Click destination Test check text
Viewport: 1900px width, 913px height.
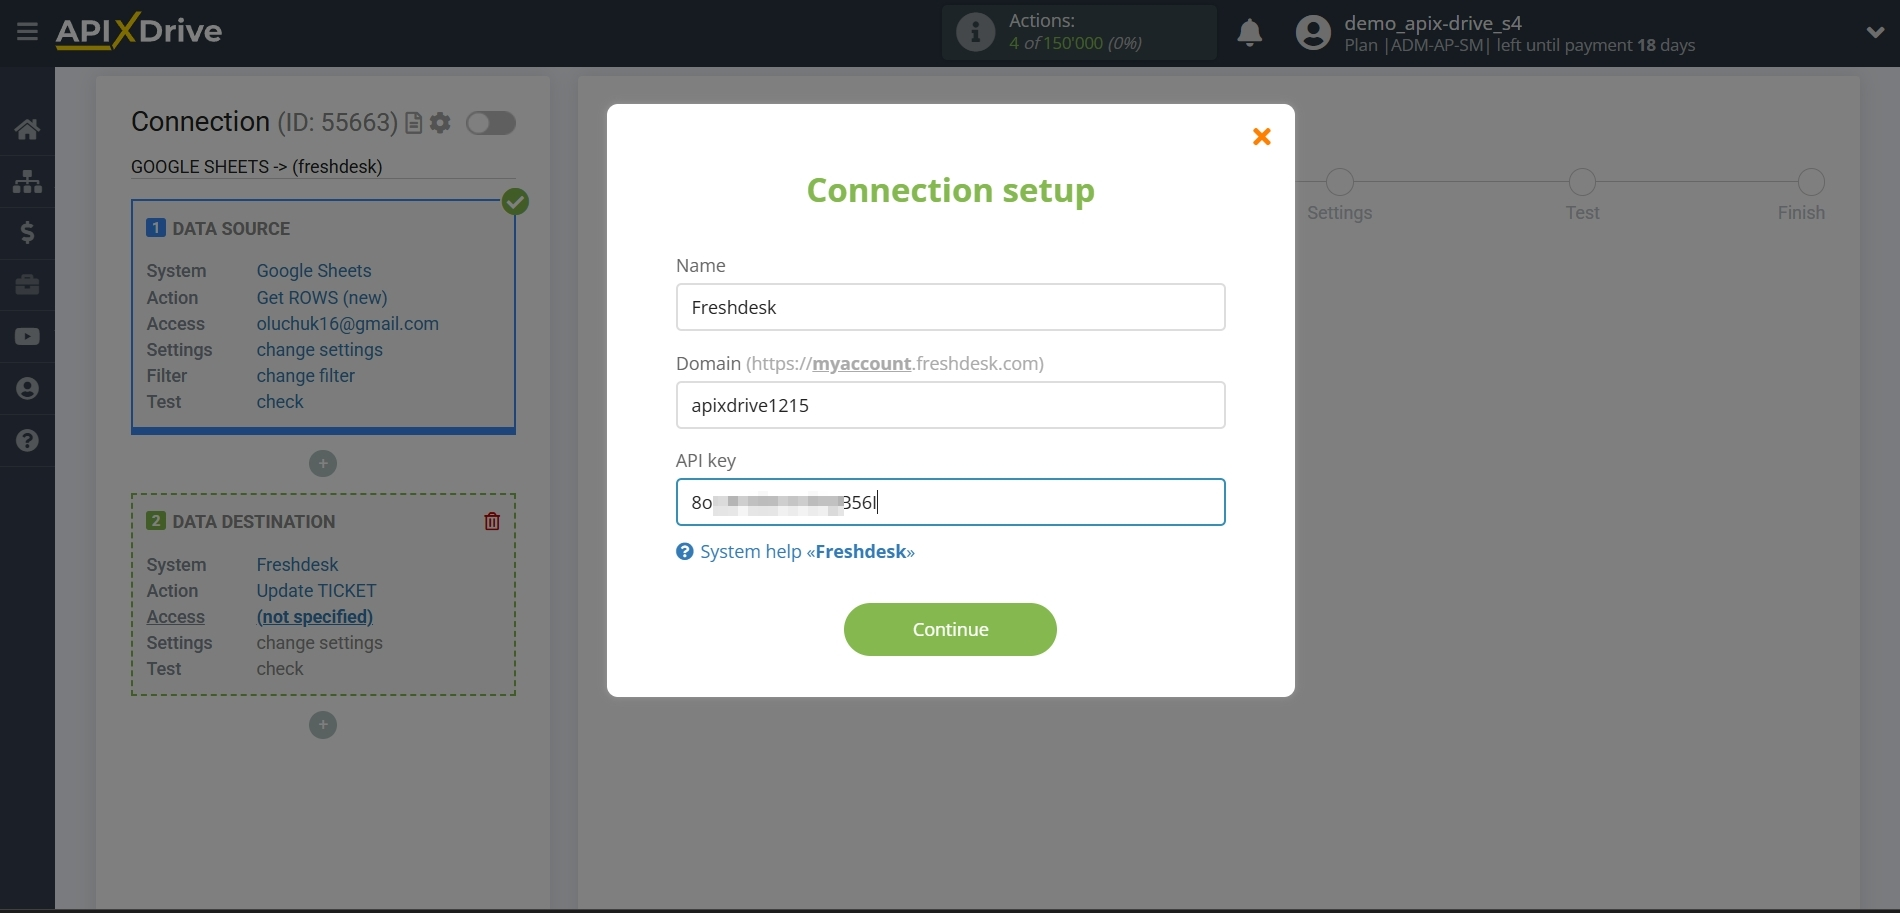point(280,669)
